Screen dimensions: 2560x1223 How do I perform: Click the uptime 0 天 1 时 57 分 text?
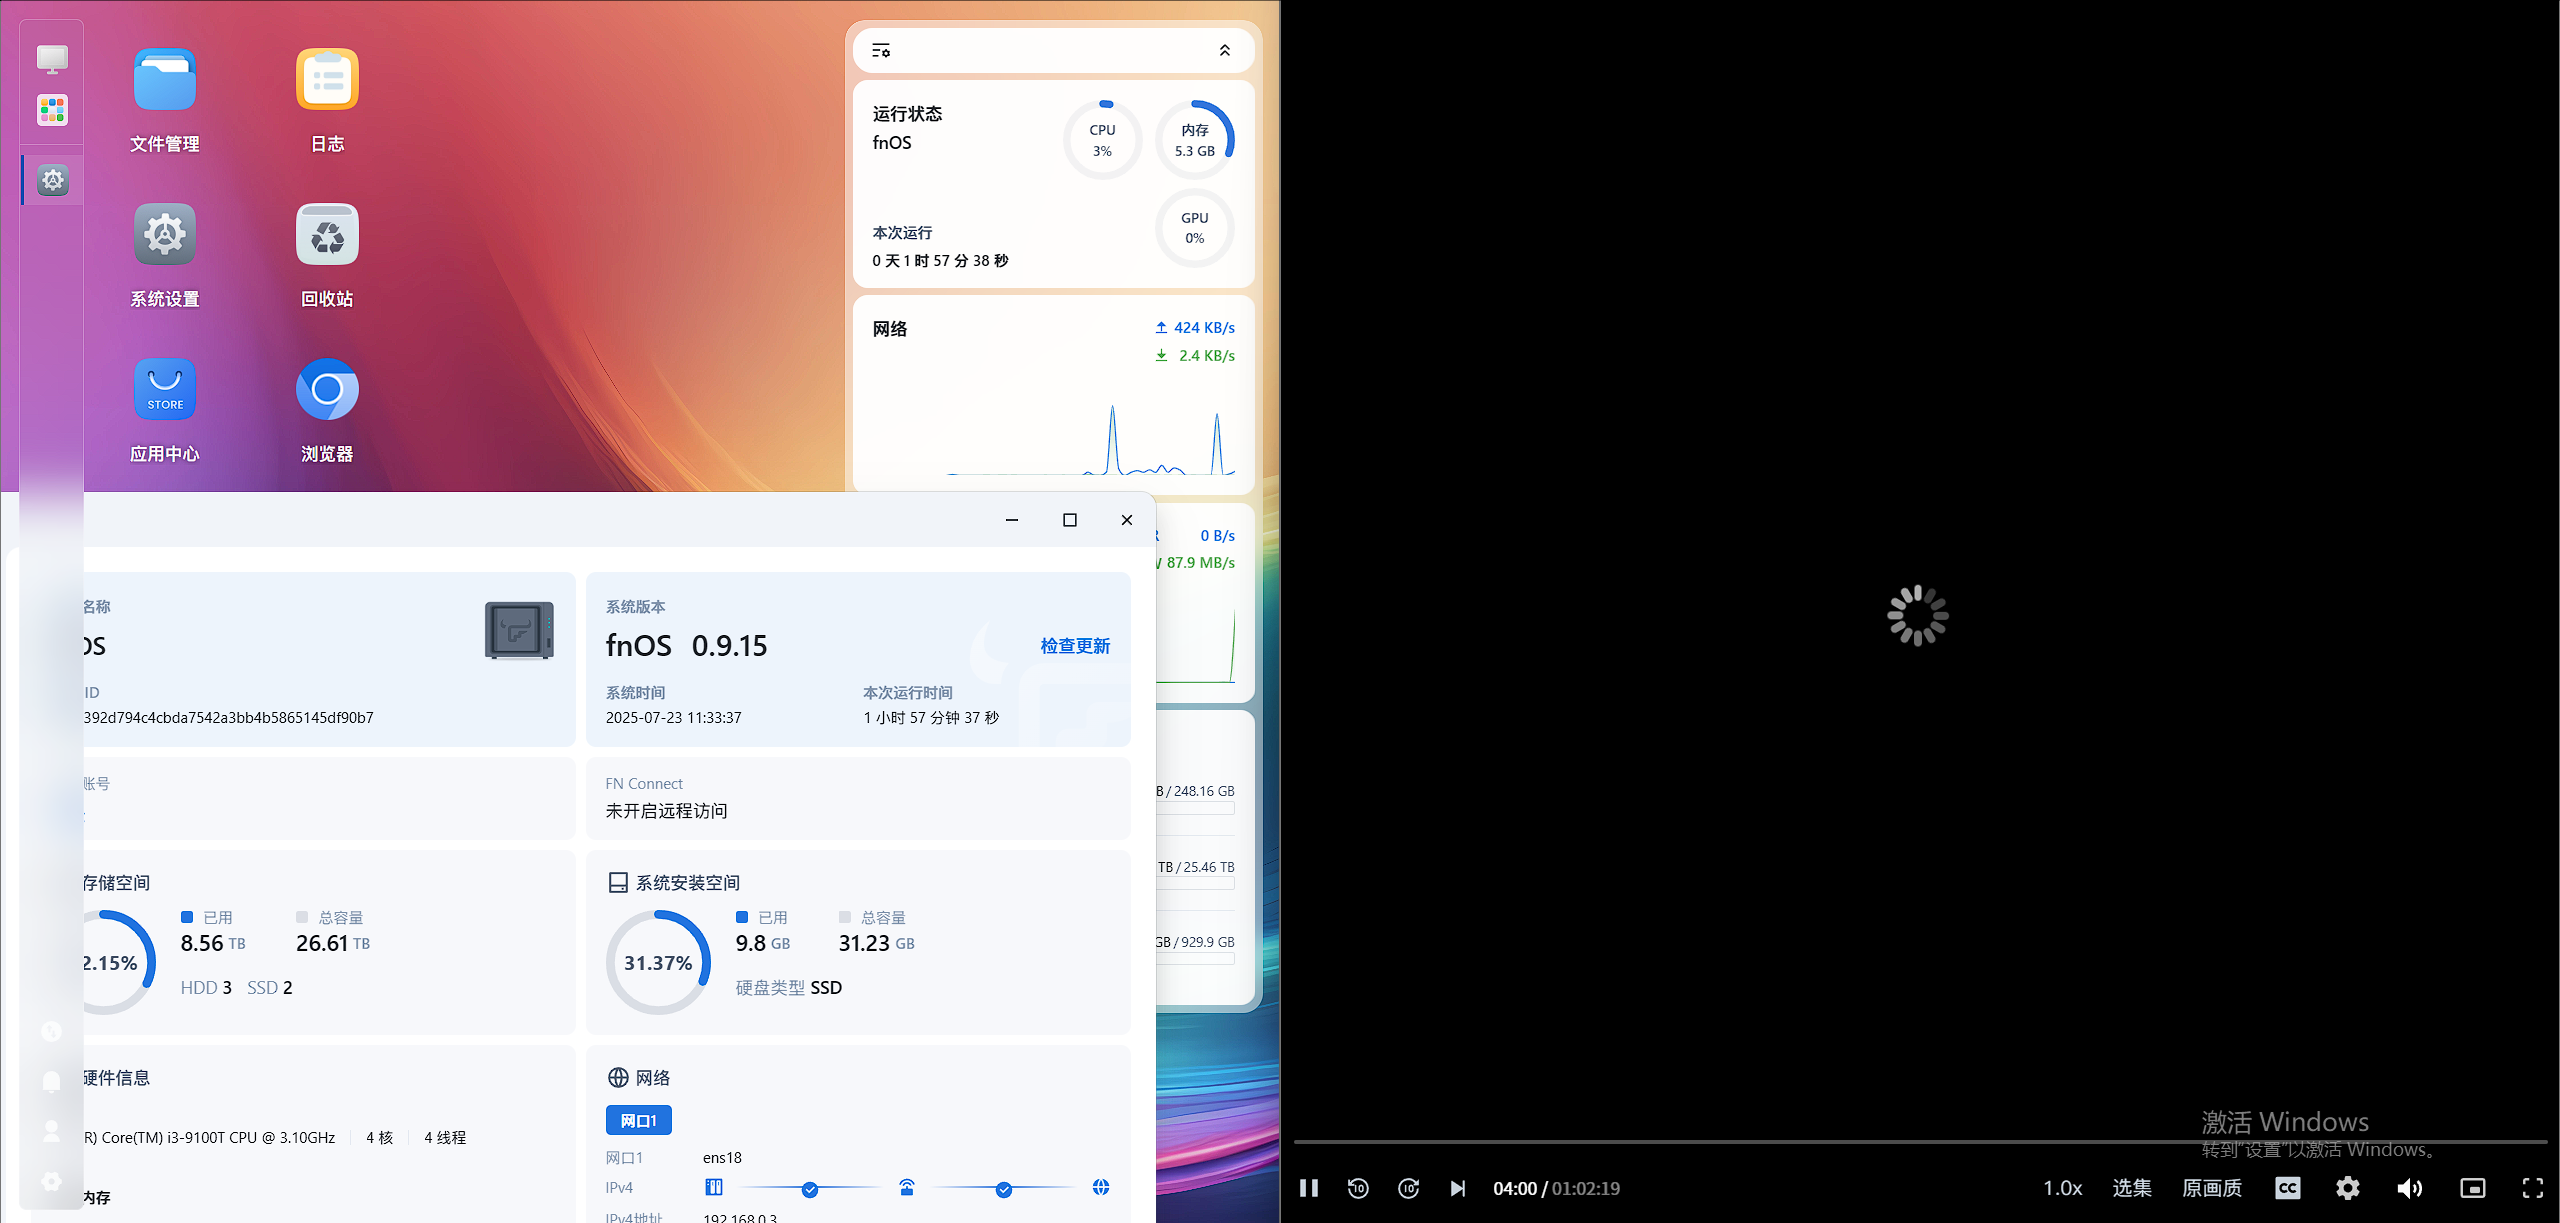click(940, 261)
